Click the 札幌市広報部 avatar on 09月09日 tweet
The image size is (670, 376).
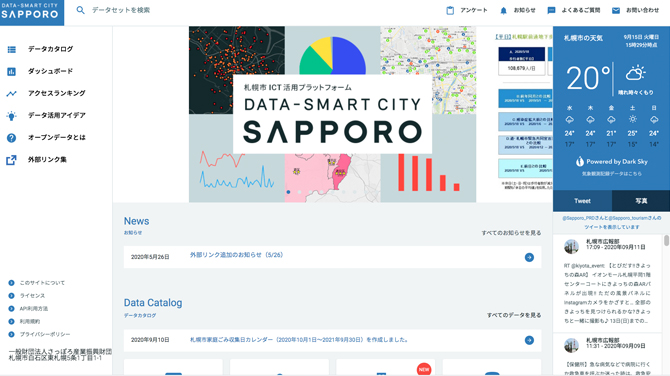571,345
